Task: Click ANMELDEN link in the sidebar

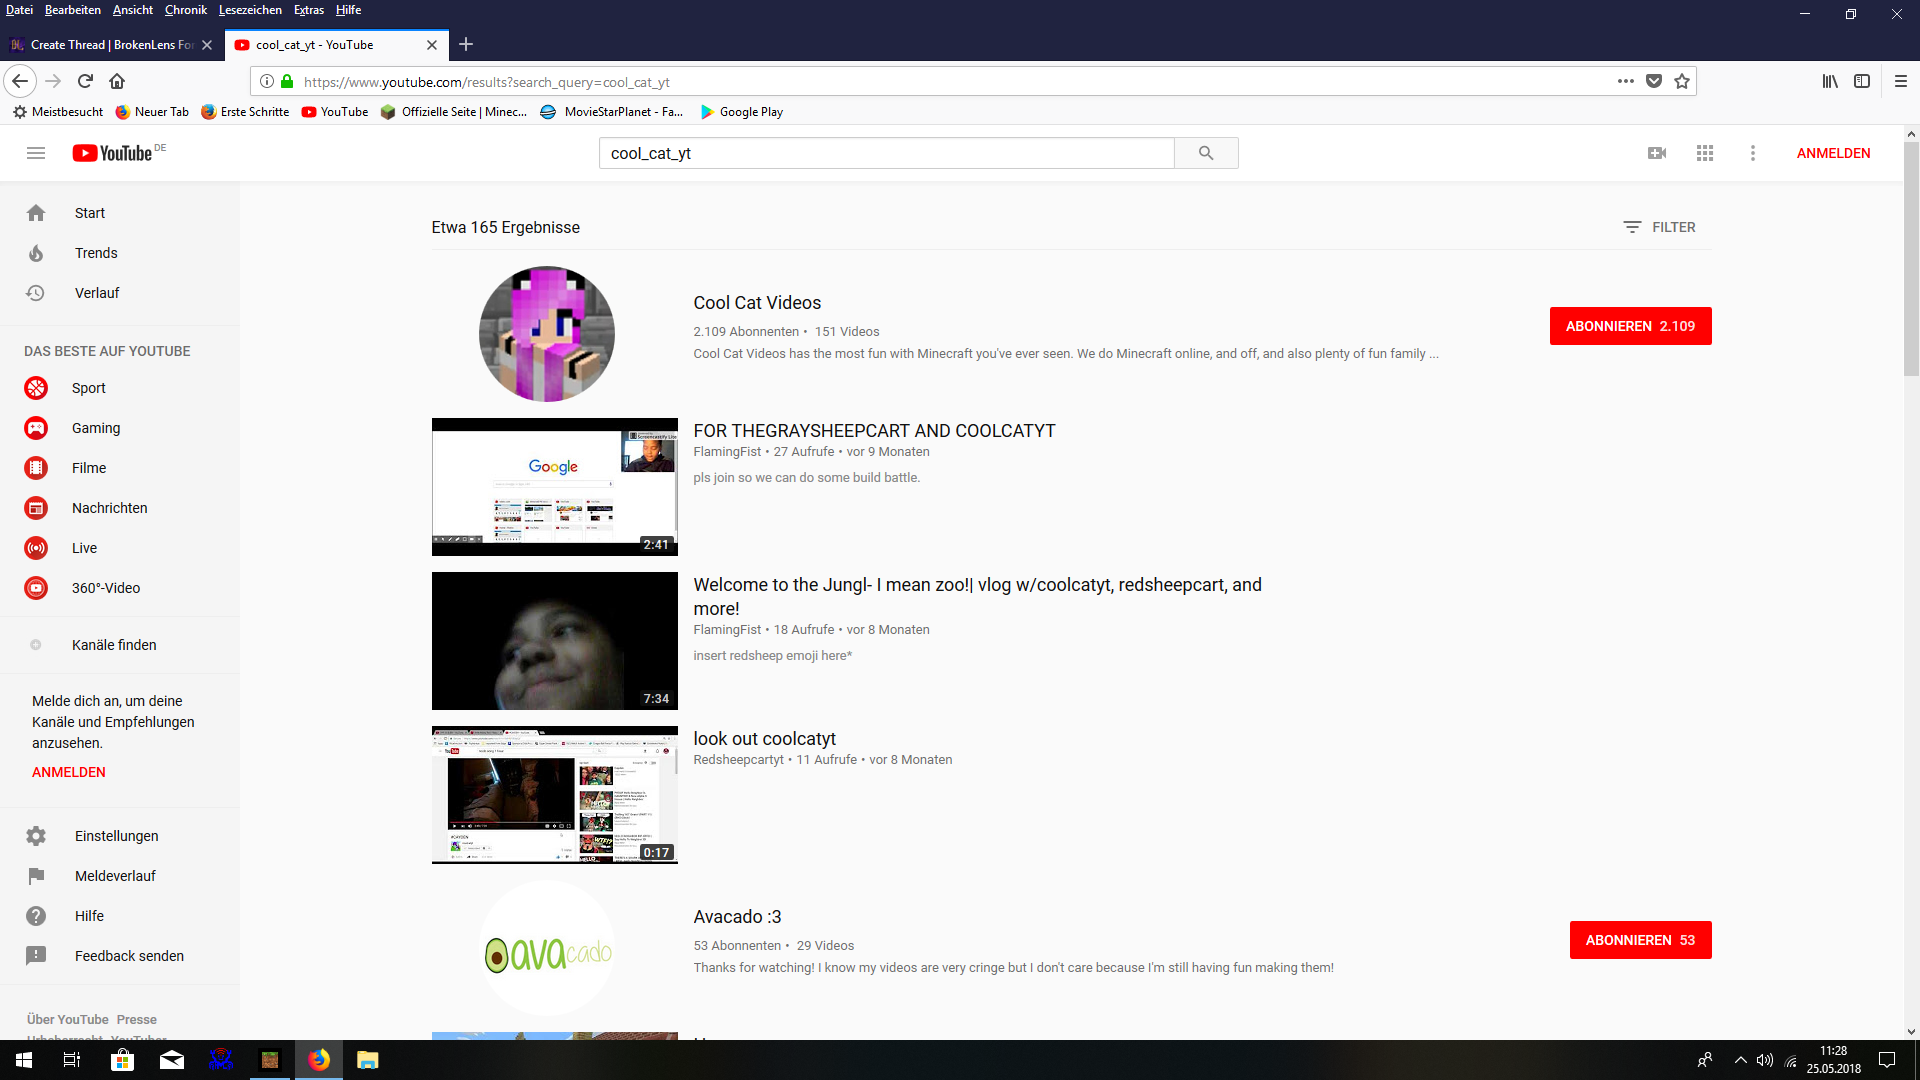Action: pyautogui.click(x=69, y=772)
